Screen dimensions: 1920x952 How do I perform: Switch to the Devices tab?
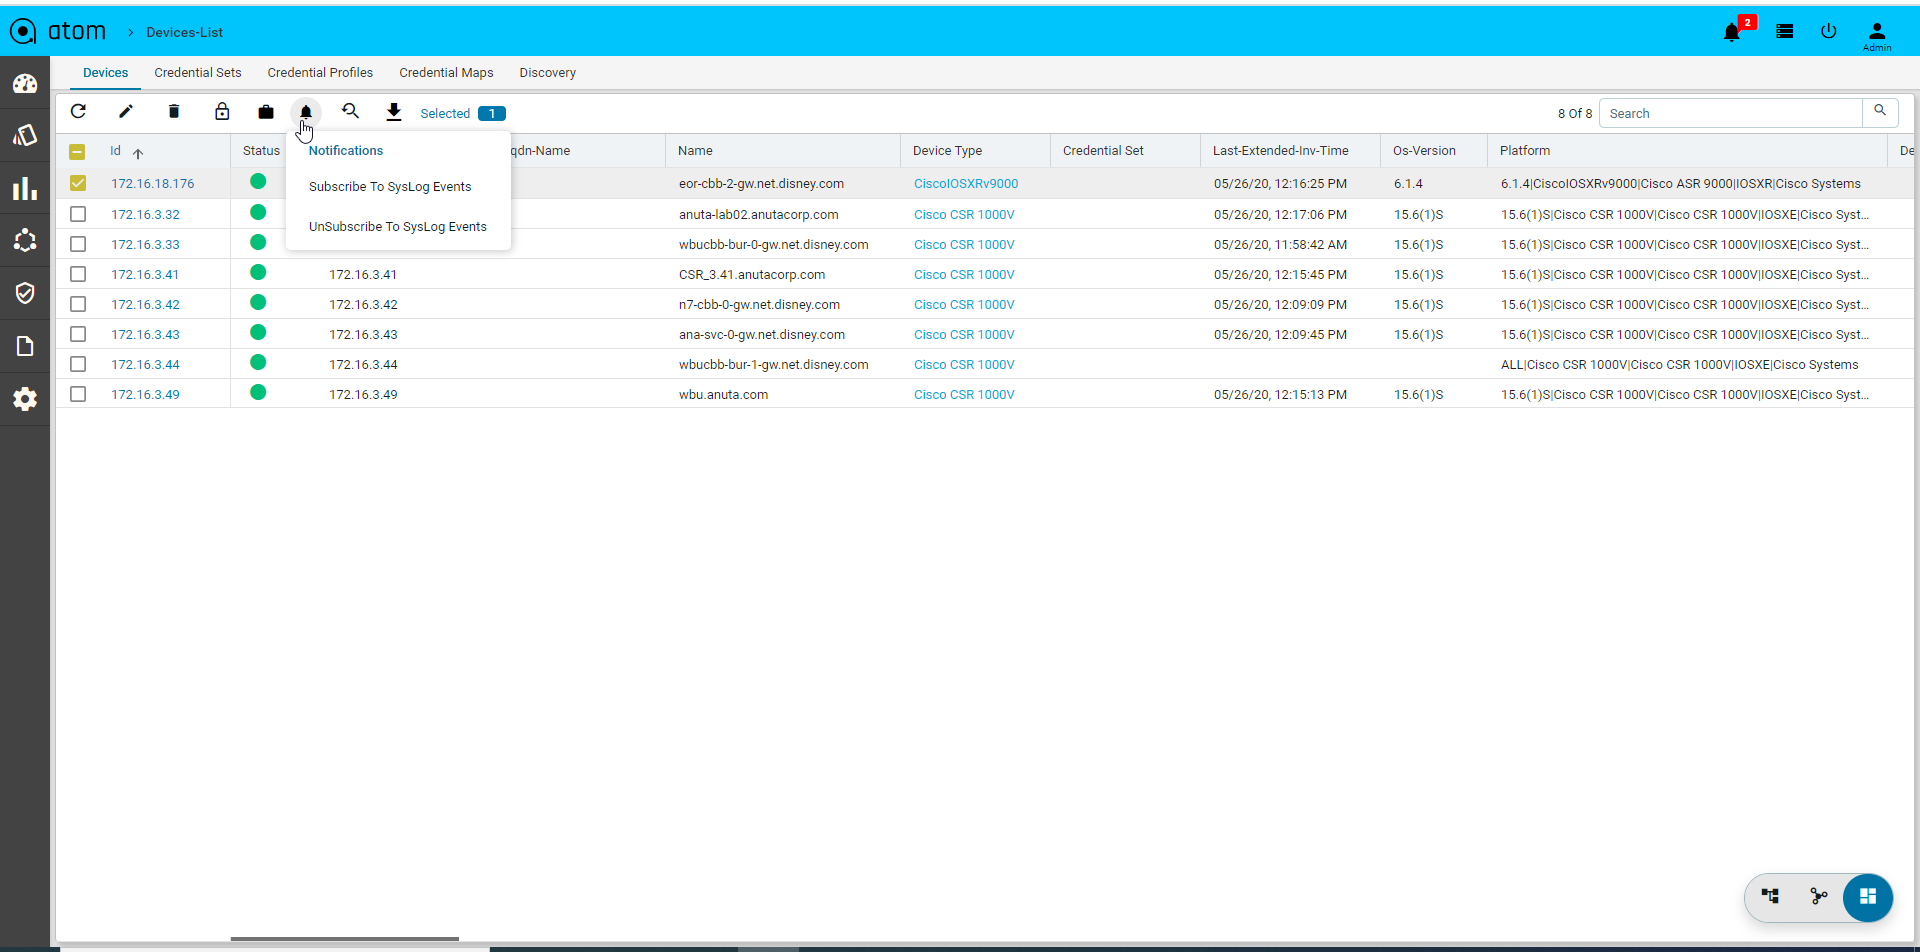pyautogui.click(x=105, y=73)
